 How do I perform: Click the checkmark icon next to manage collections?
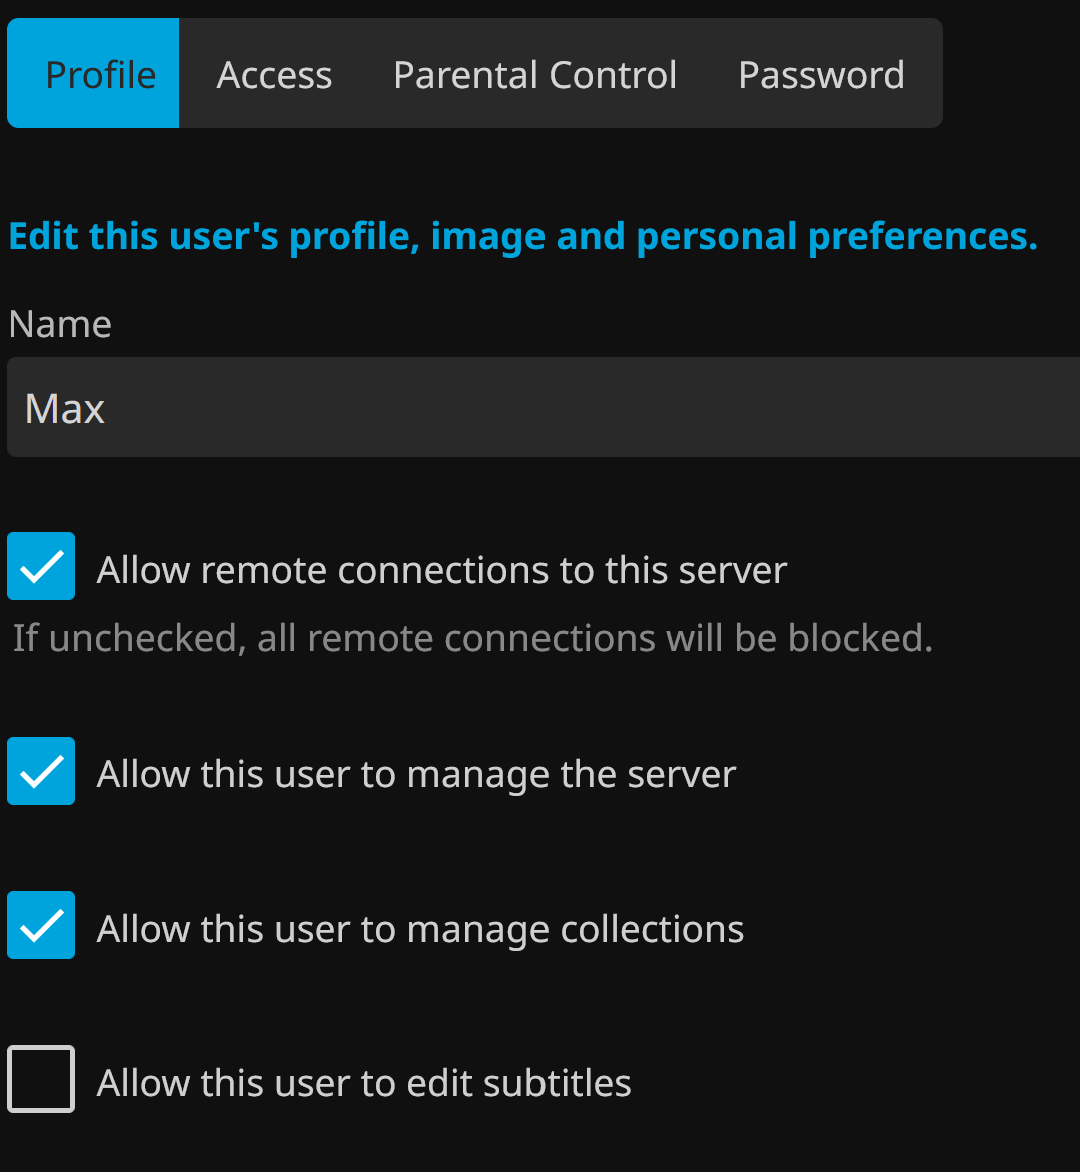[42, 926]
